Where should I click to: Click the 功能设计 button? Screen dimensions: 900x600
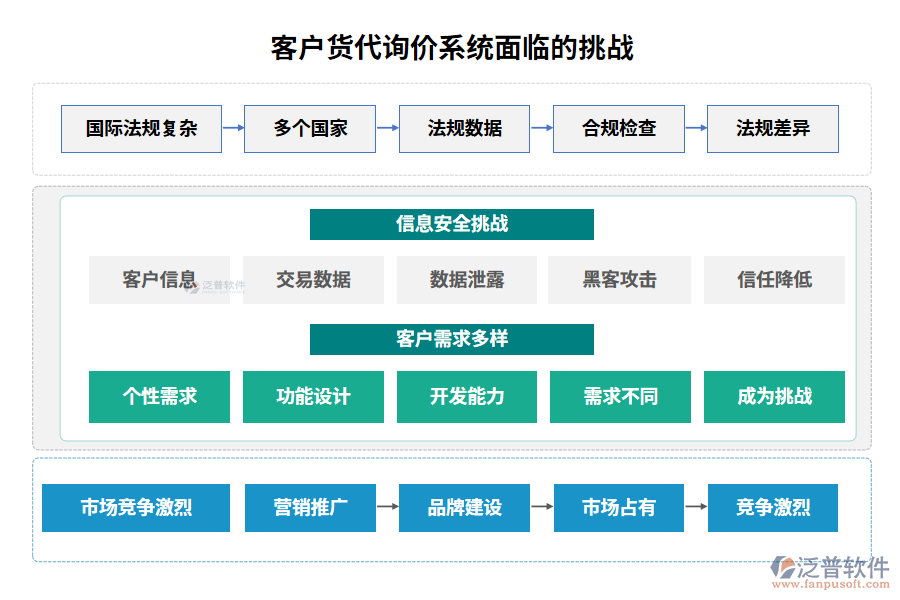(x=312, y=397)
